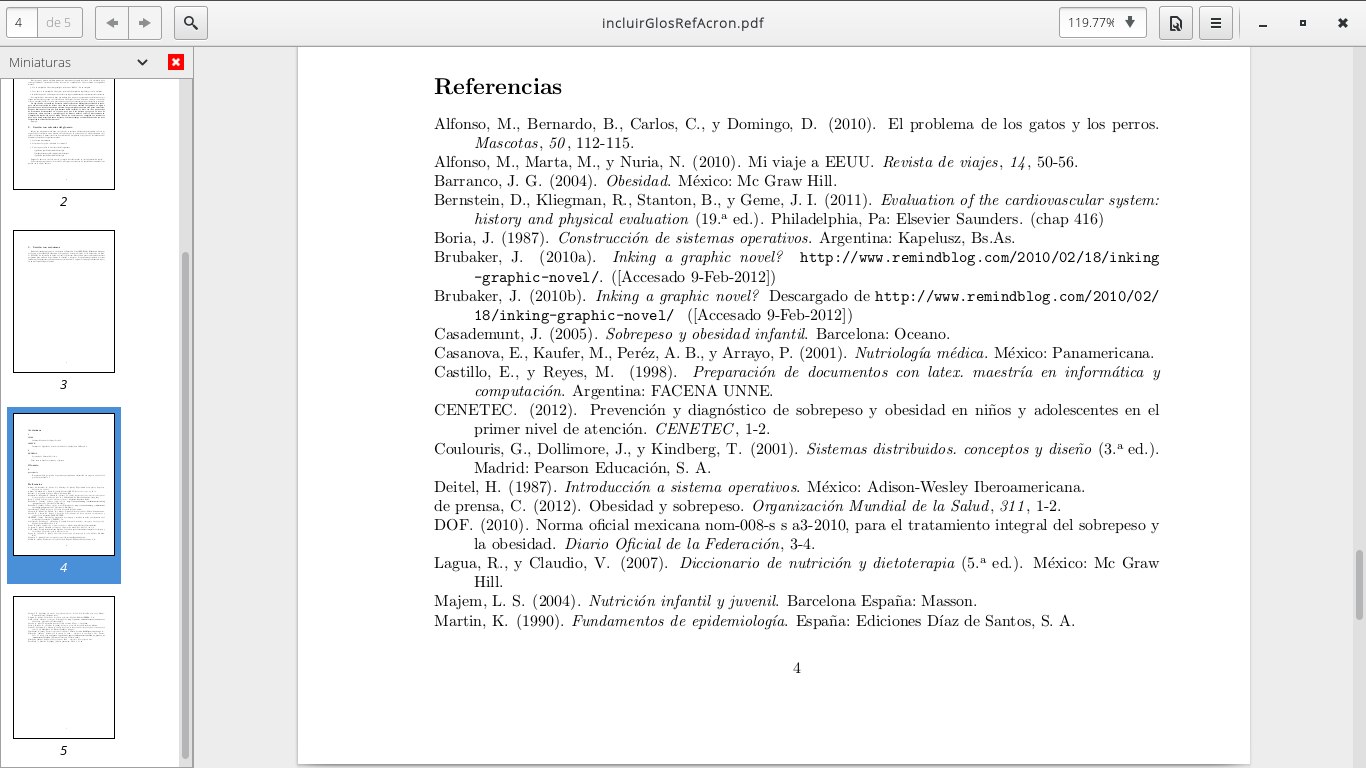The image size is (1366, 768).
Task: Edit the current page number field
Action: (20, 22)
